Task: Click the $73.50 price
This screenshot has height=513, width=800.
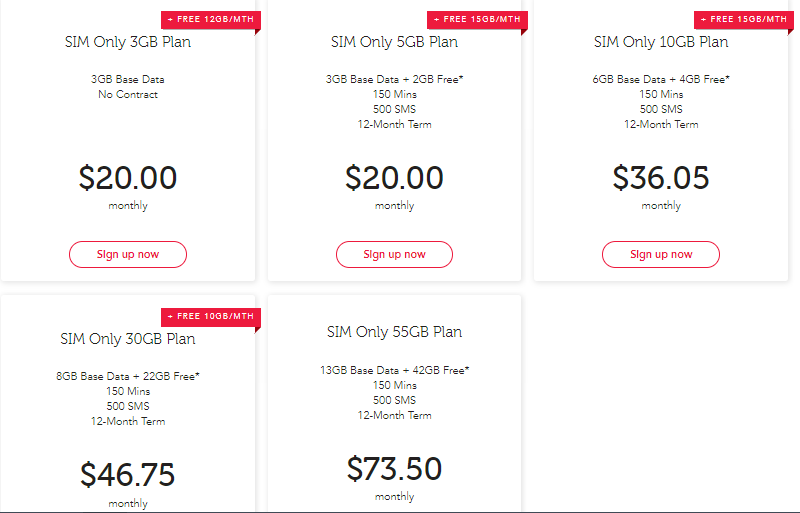Action: pyautogui.click(x=394, y=468)
